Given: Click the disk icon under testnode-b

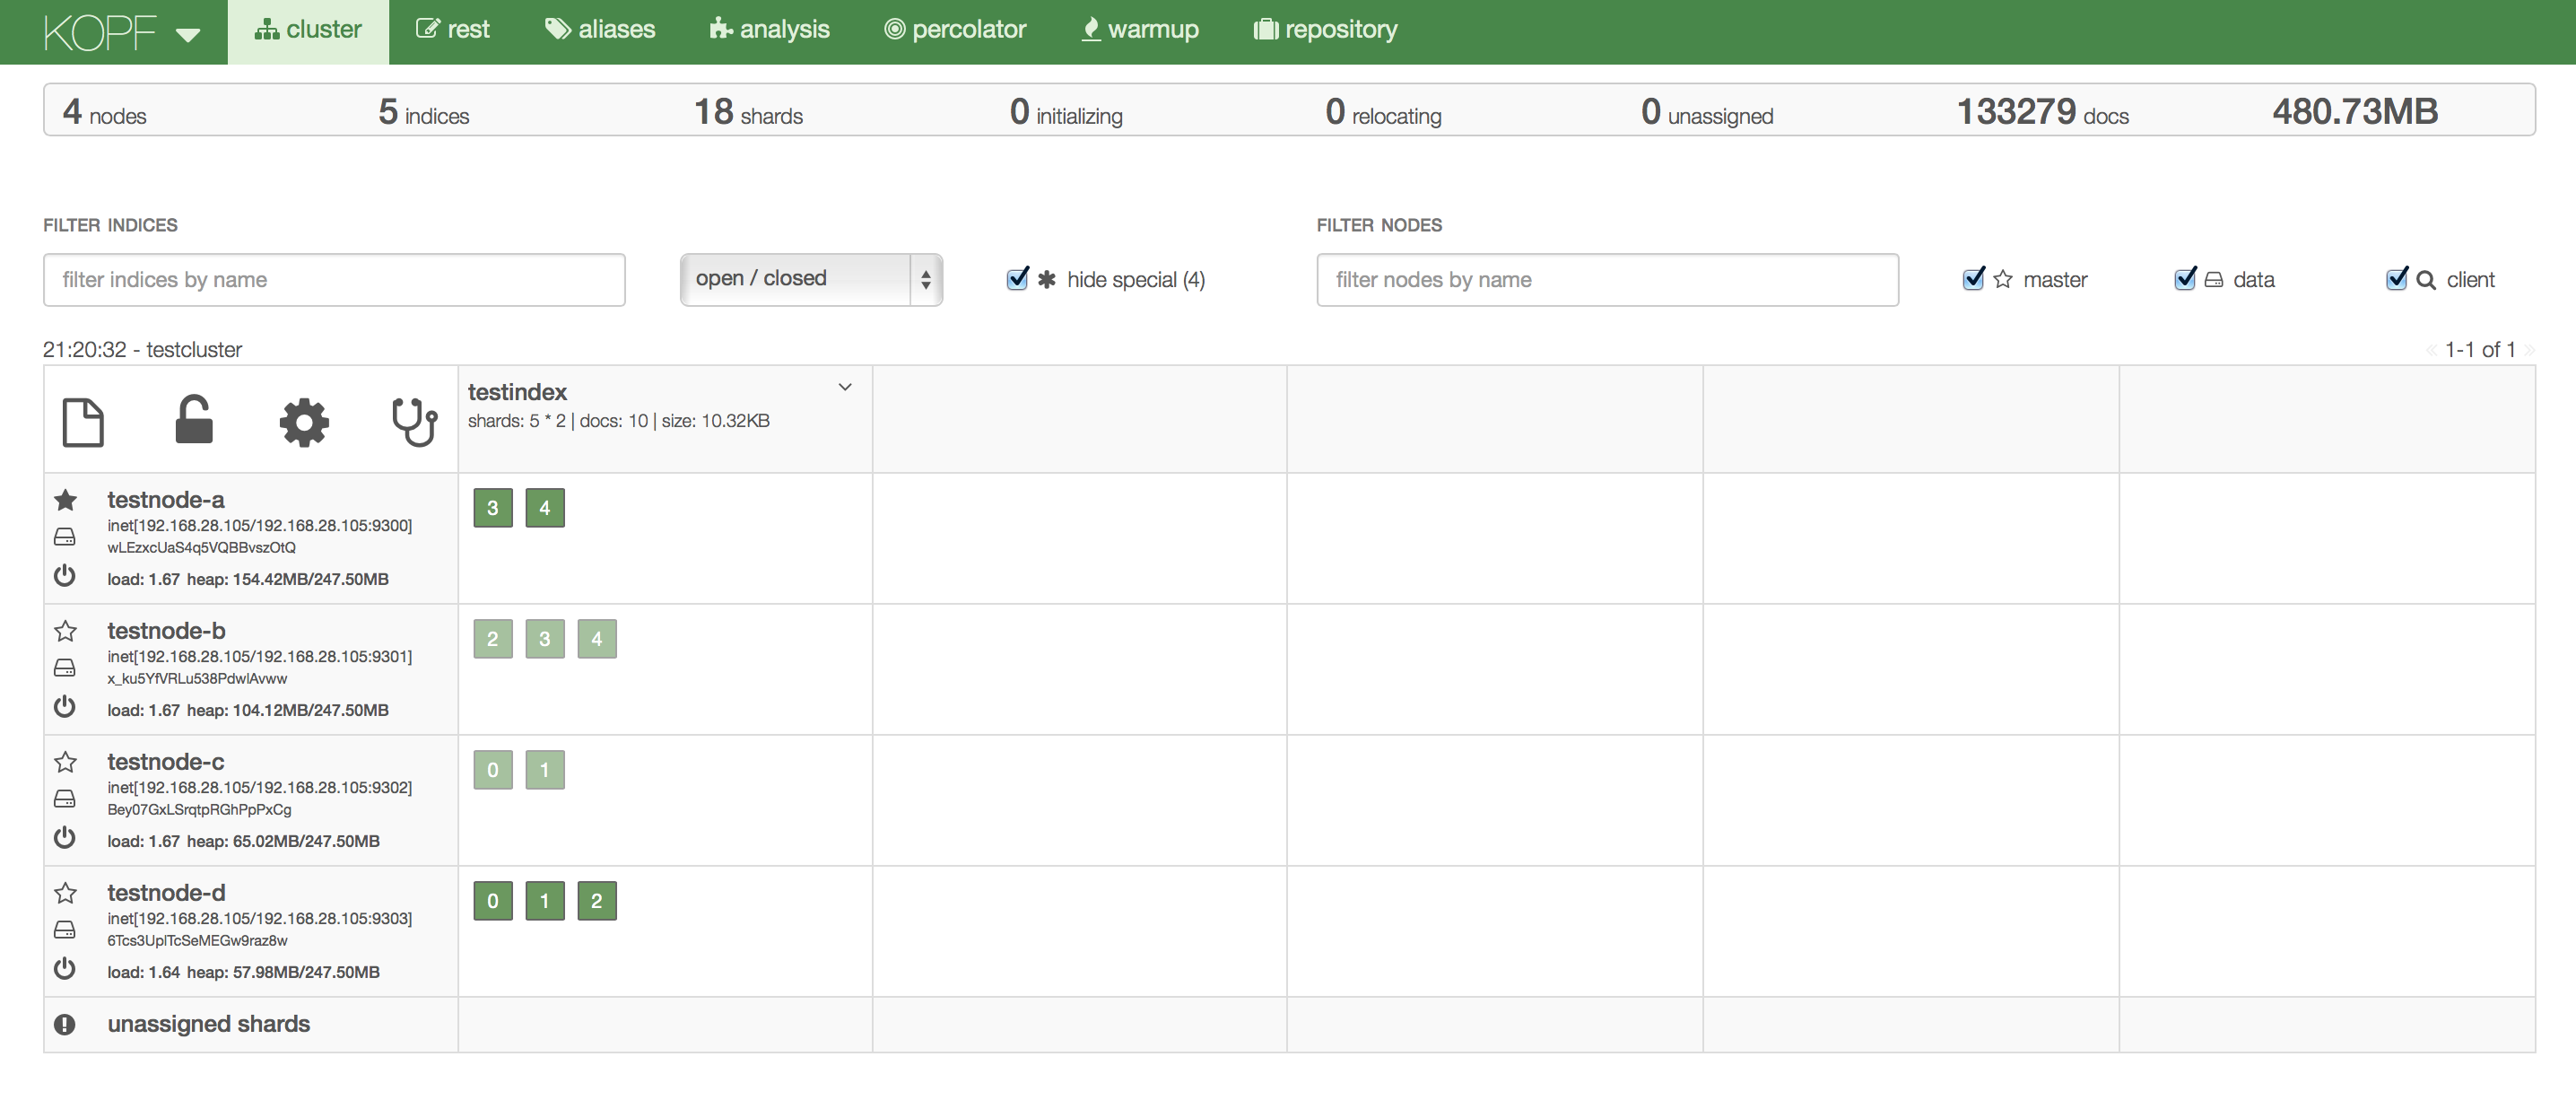Looking at the screenshot, I should pos(65,668).
